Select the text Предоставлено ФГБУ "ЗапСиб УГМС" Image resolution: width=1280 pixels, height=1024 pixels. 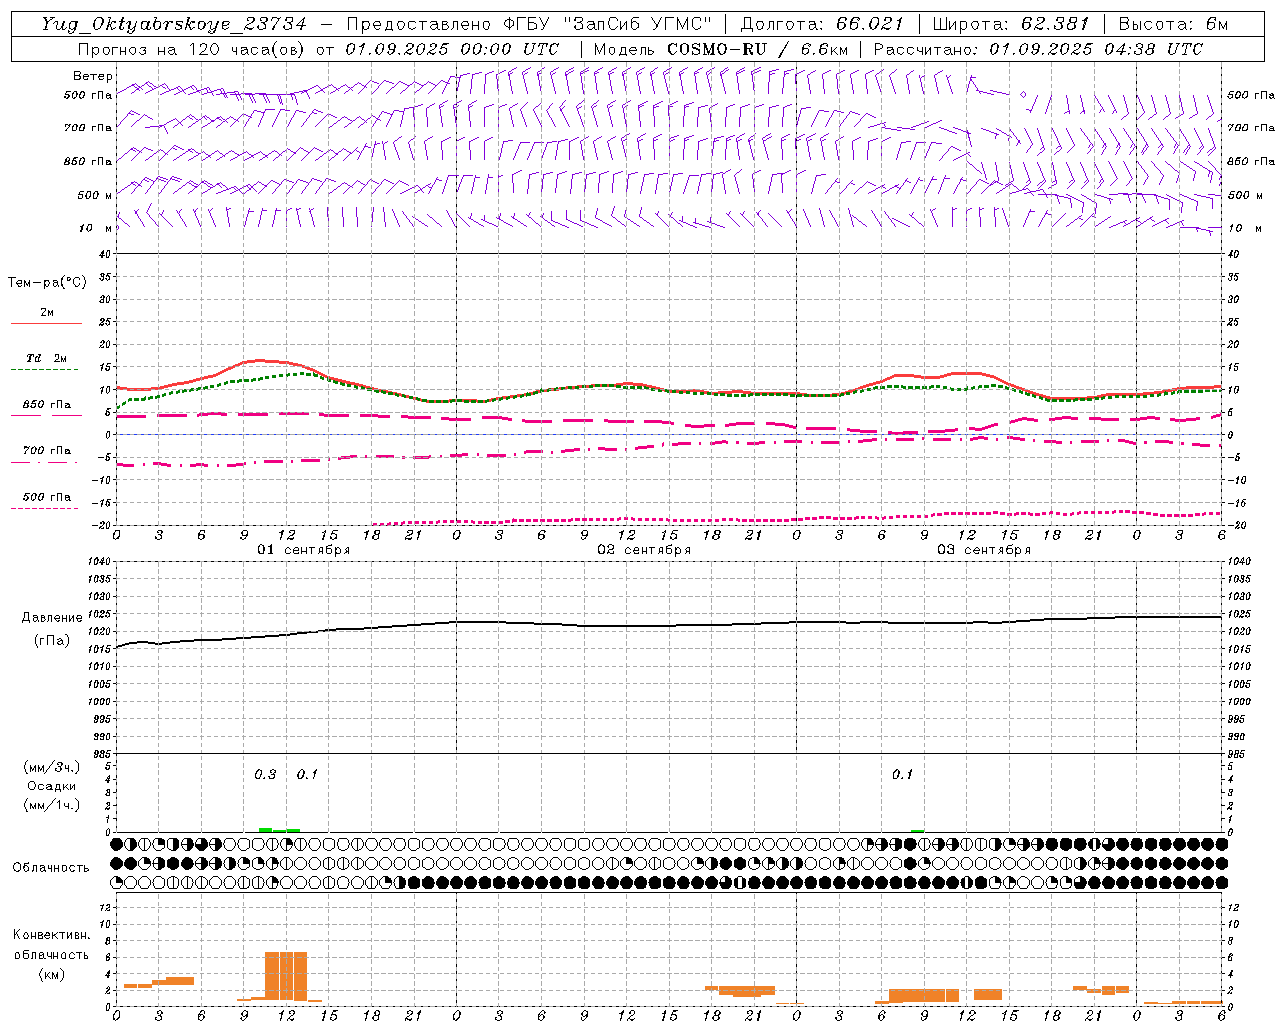click(529, 24)
